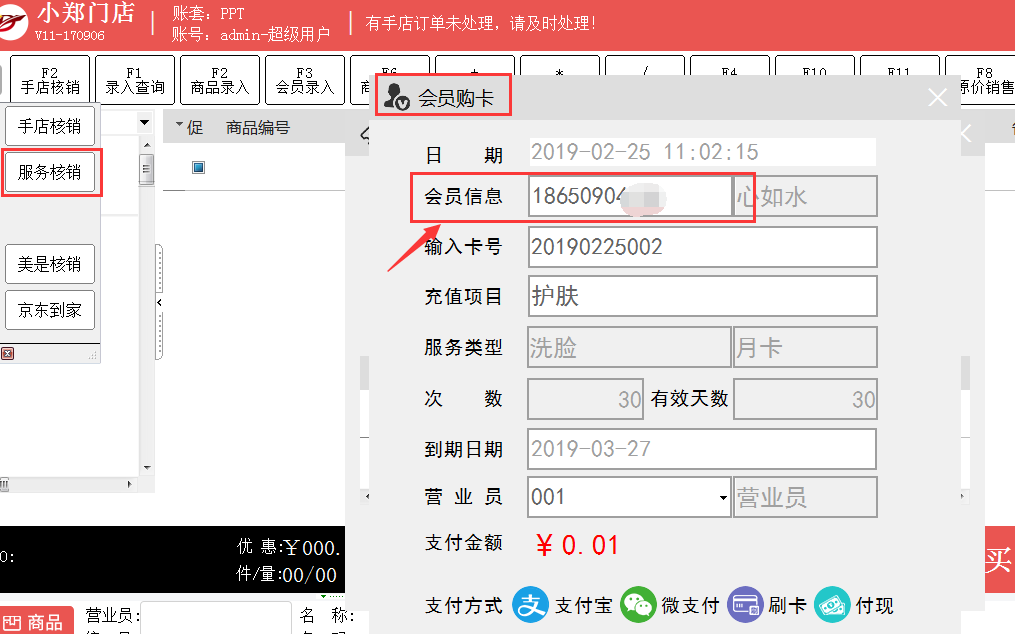Click the 日期 date-time field

702,152
